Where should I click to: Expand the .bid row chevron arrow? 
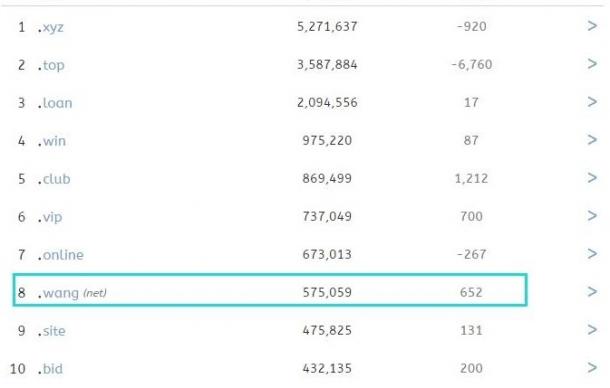pos(592,367)
